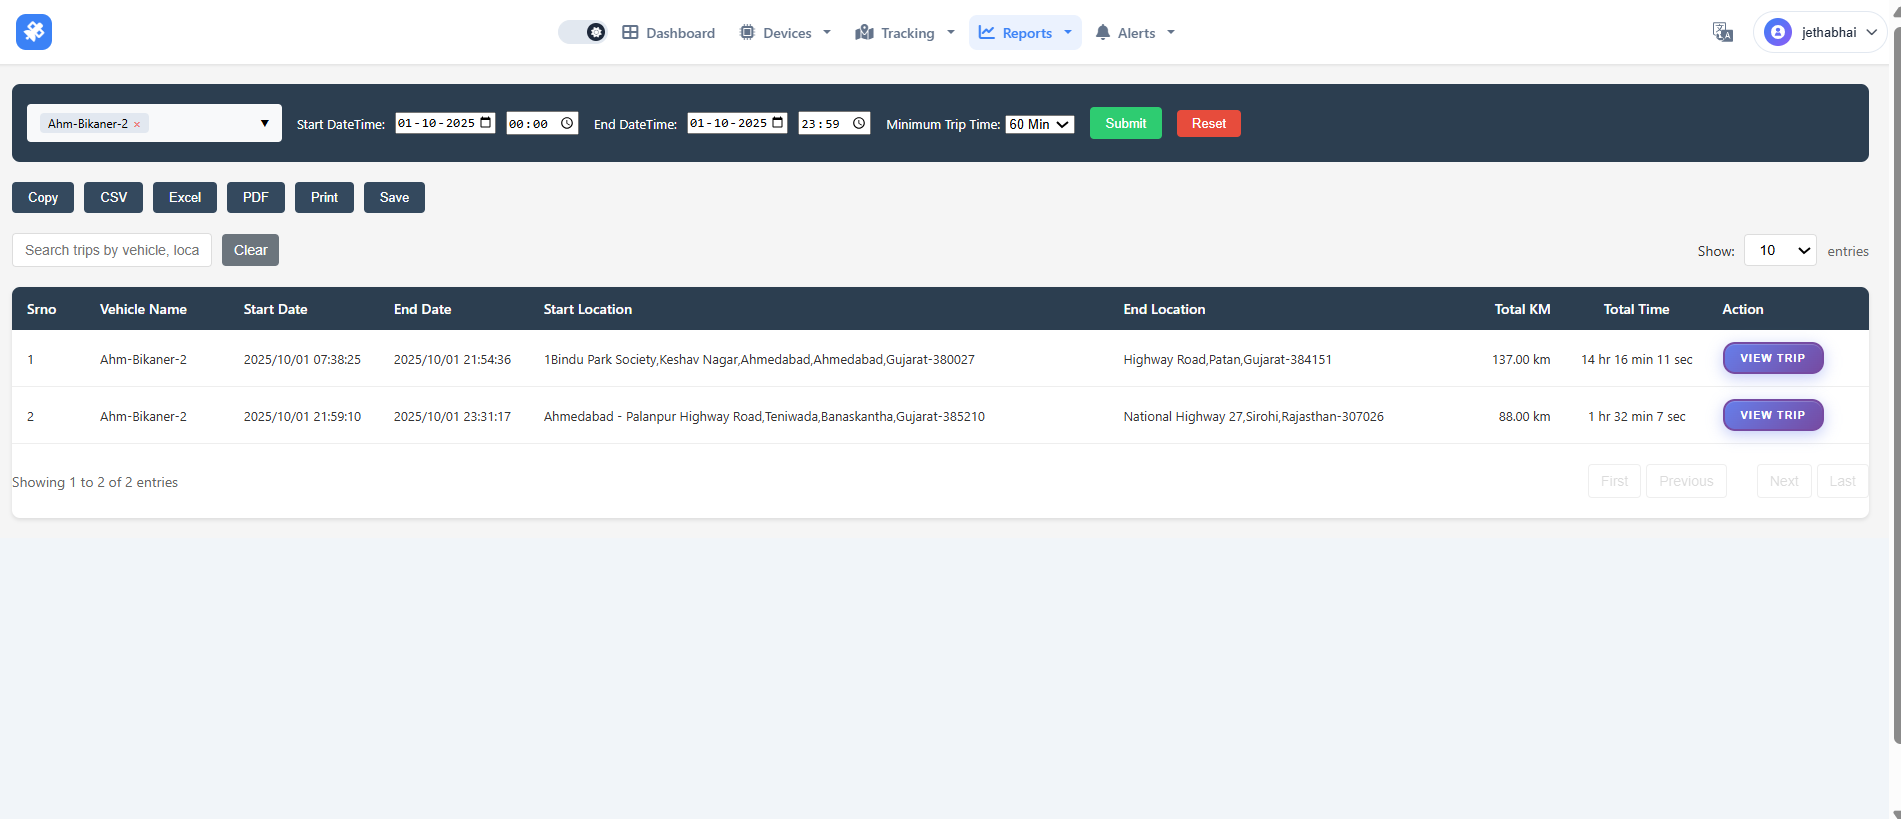1901x819 pixels.
Task: Click the jethabhai user avatar icon
Action: coord(1777,32)
